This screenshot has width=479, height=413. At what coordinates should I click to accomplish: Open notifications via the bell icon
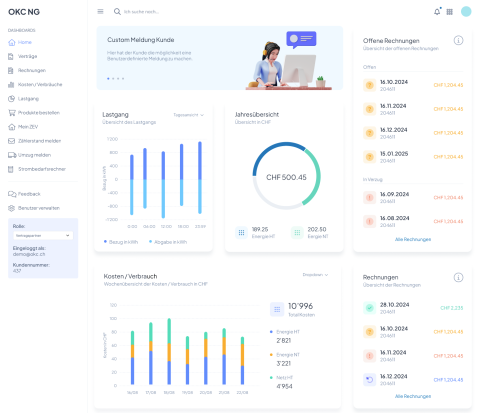coord(437,12)
